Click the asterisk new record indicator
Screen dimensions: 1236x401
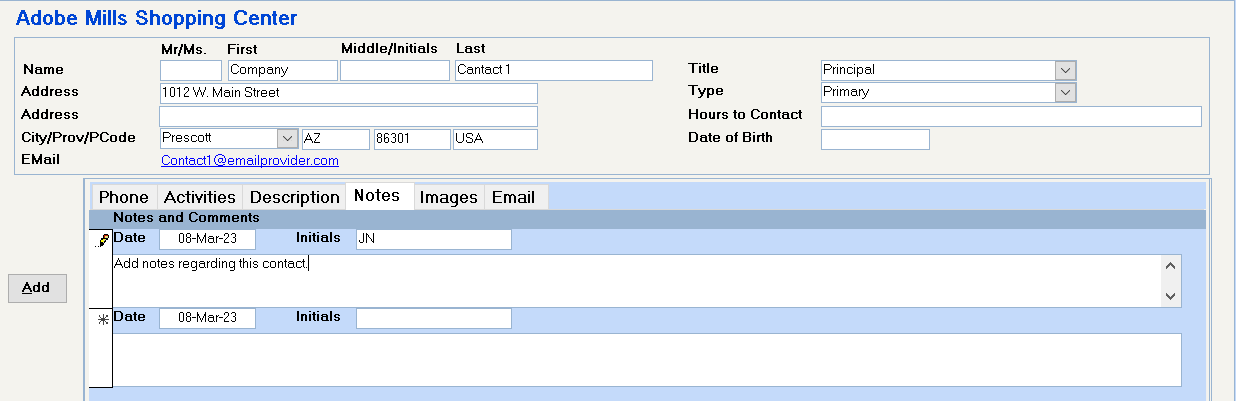point(102,319)
